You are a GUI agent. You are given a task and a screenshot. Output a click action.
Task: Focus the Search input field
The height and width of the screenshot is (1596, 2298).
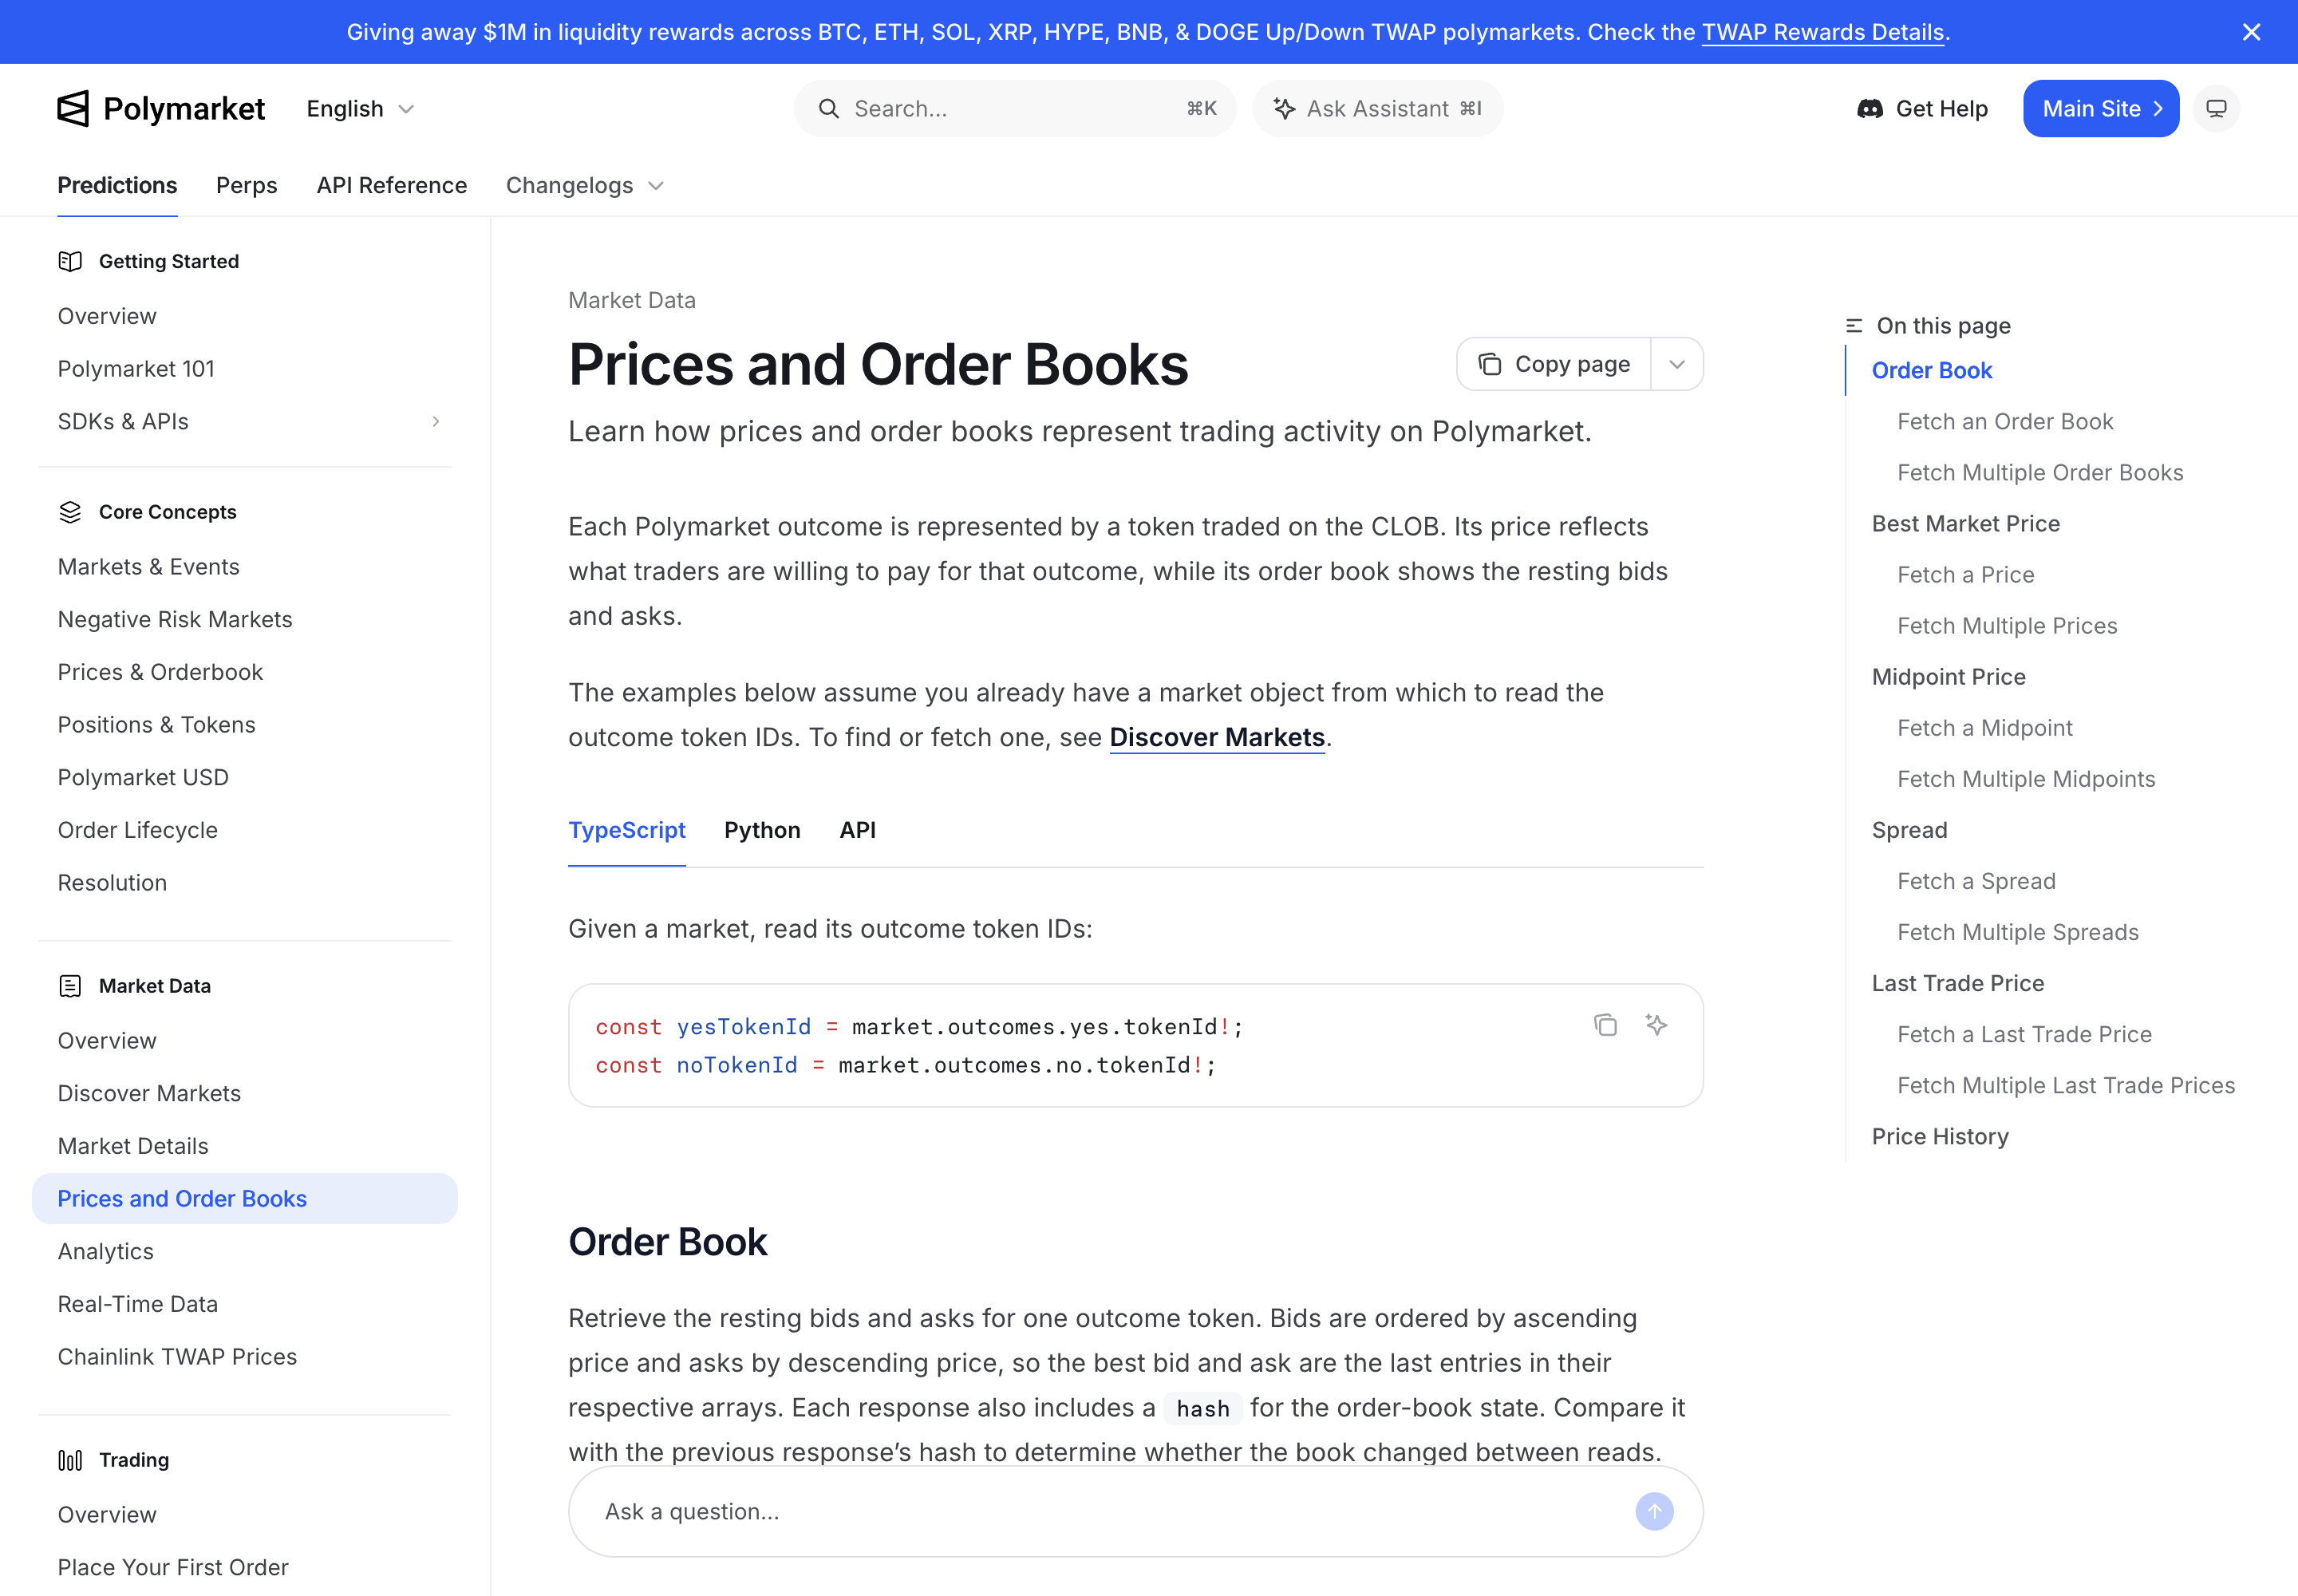click(1015, 108)
